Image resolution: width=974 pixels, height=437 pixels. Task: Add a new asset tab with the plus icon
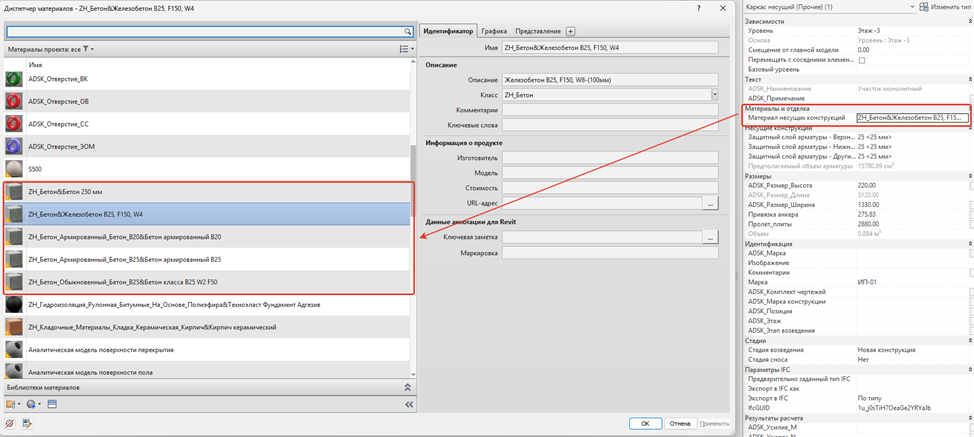[571, 31]
